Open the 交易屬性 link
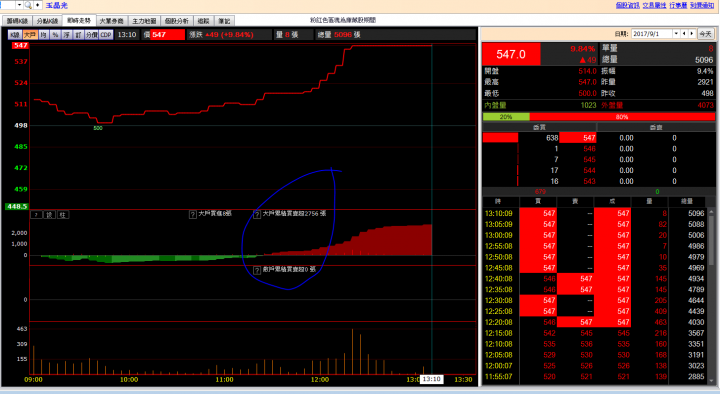Image resolution: width=720 pixels, height=394 pixels. click(x=654, y=5)
